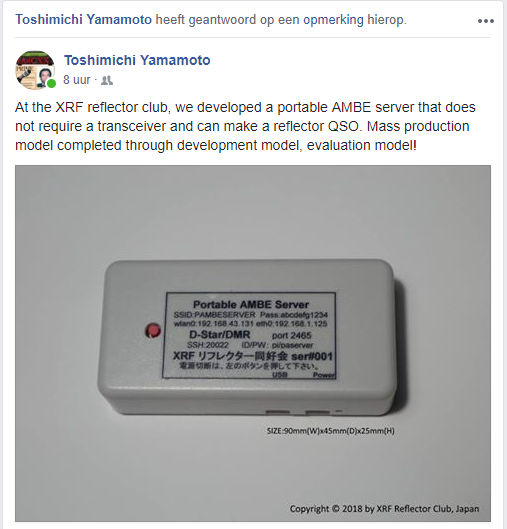The width and height of the screenshot is (507, 529).
Task: Follow the 'opmerking' link in header
Action: [333, 20]
